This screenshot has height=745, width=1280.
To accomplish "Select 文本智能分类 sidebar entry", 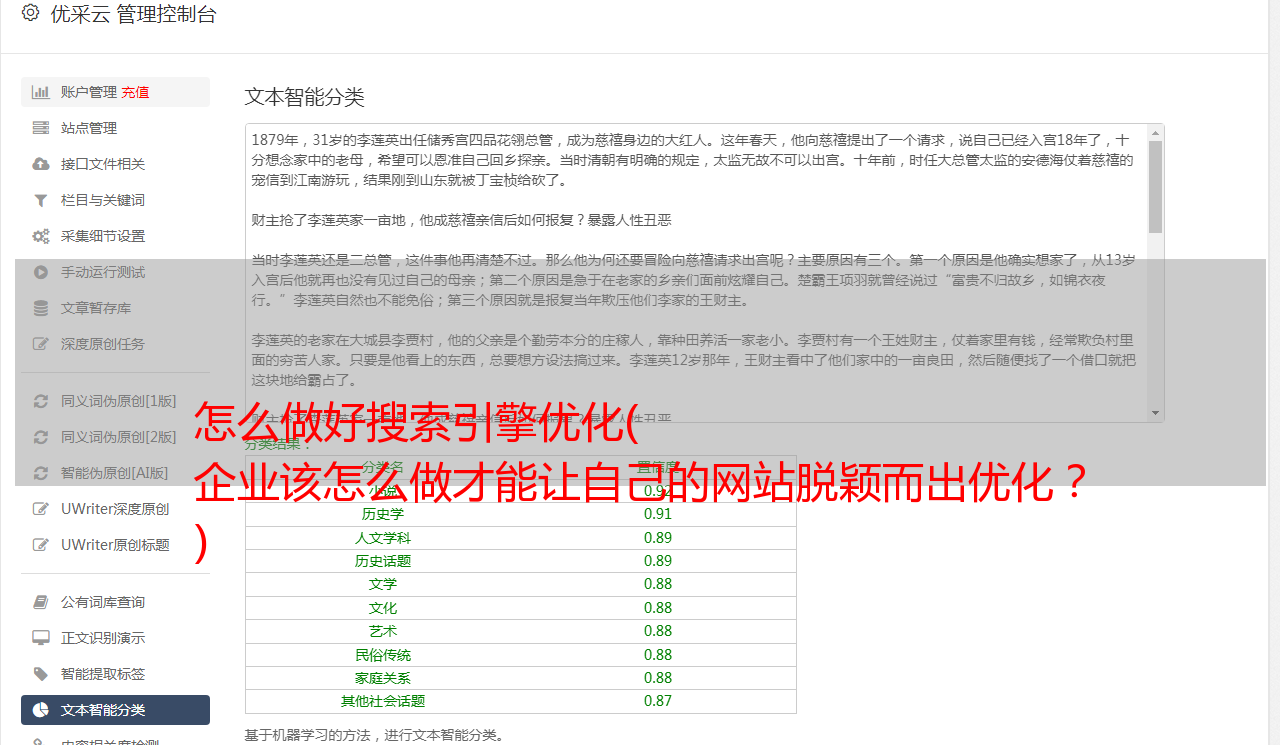I will [x=115, y=710].
